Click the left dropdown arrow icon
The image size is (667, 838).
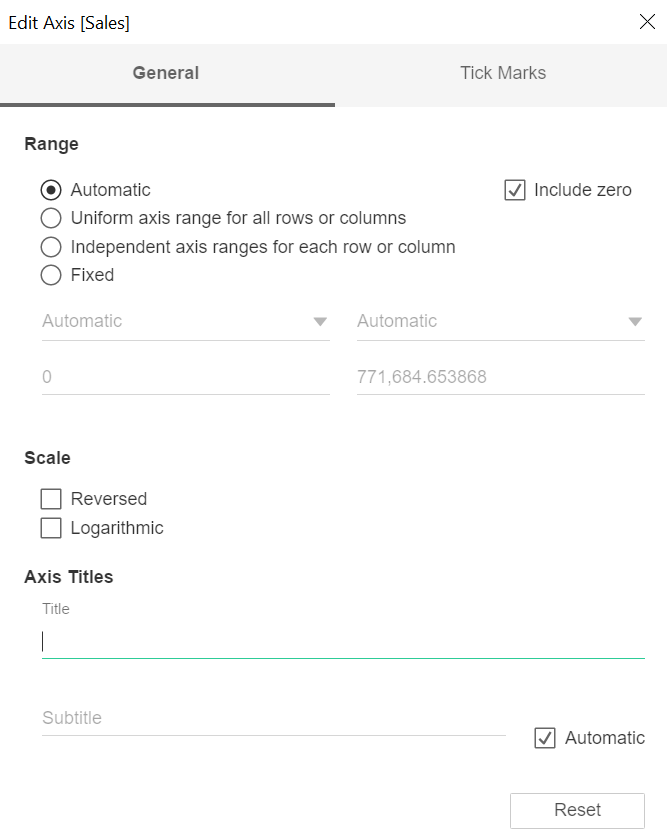click(x=320, y=322)
